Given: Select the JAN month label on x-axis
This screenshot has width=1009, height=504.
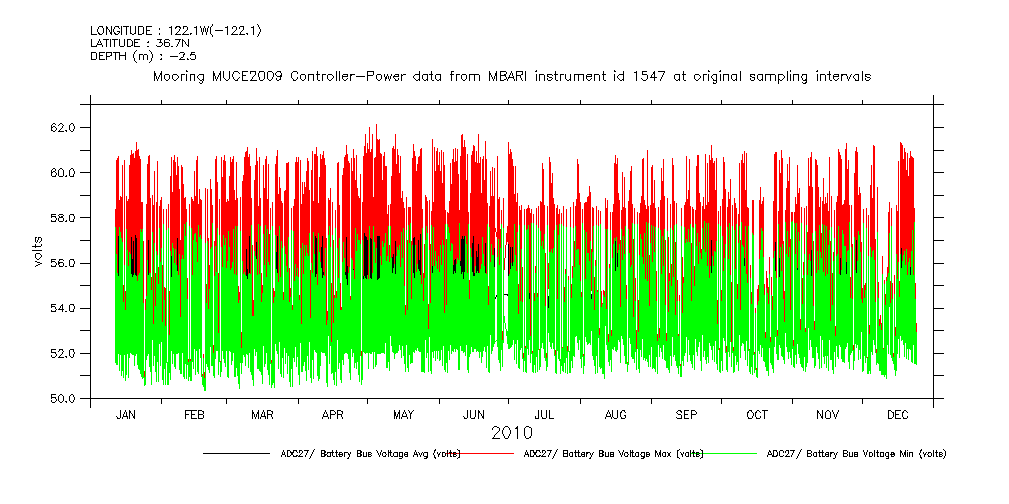Looking at the screenshot, I should click(126, 414).
